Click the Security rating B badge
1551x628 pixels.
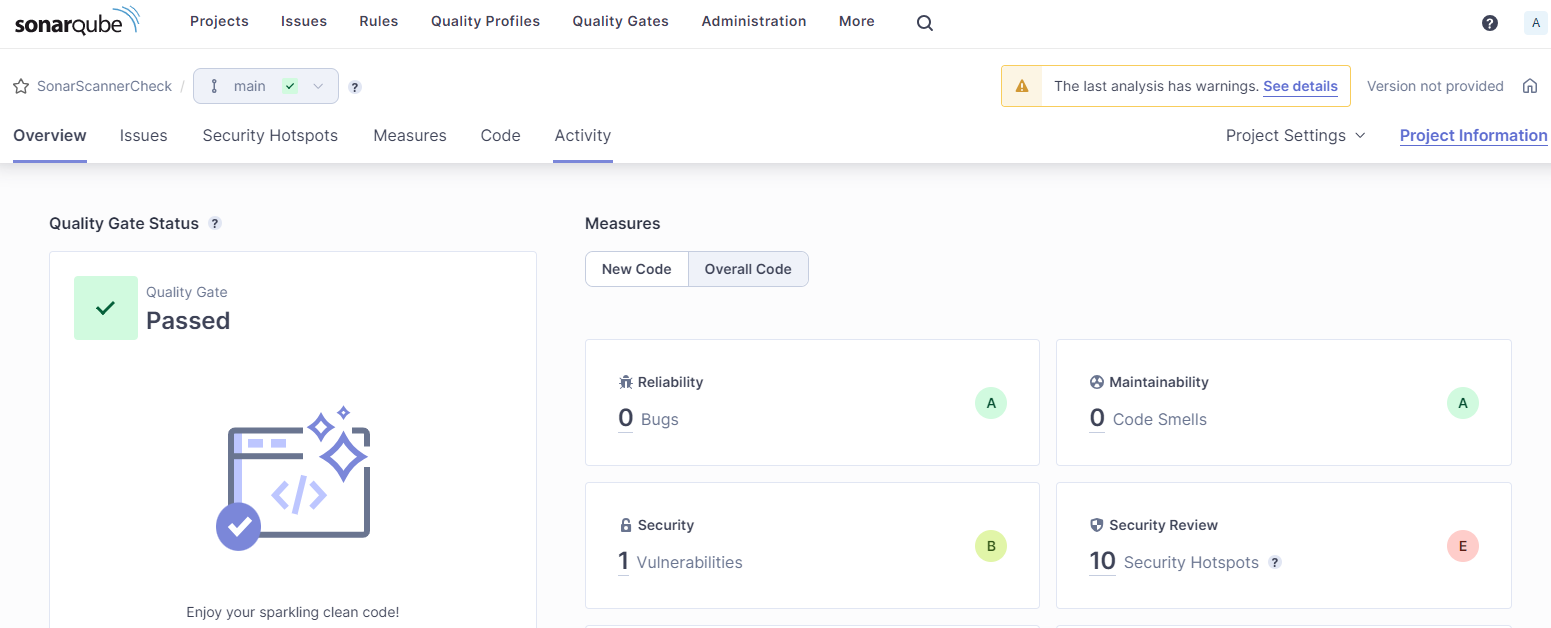(991, 546)
